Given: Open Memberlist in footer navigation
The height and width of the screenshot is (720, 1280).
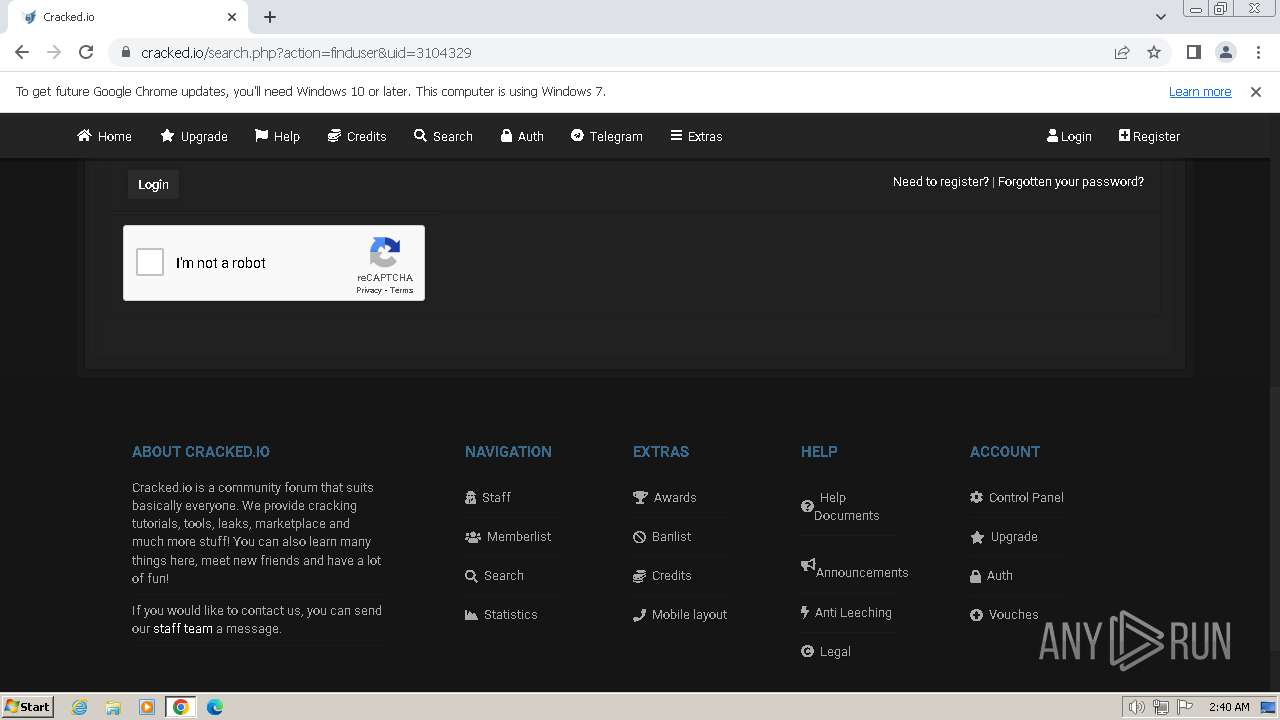Looking at the screenshot, I should 508,536.
